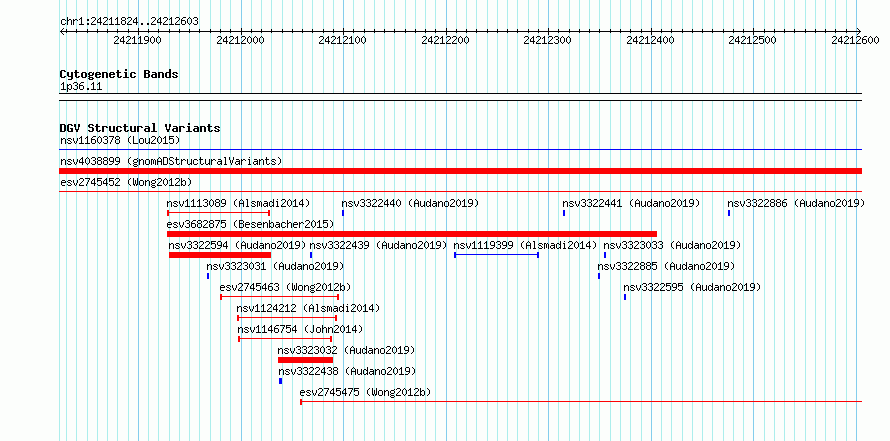The height and width of the screenshot is (441, 890).
Task: Click the red nsv1124212 interval glyph
Action: point(287,318)
